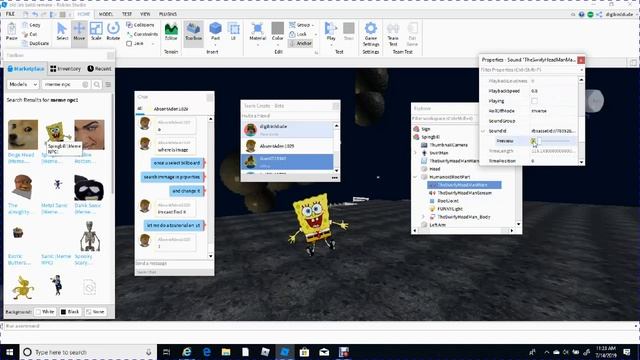
Task: Click the toolbox search magnifier icon
Action: tap(97, 84)
